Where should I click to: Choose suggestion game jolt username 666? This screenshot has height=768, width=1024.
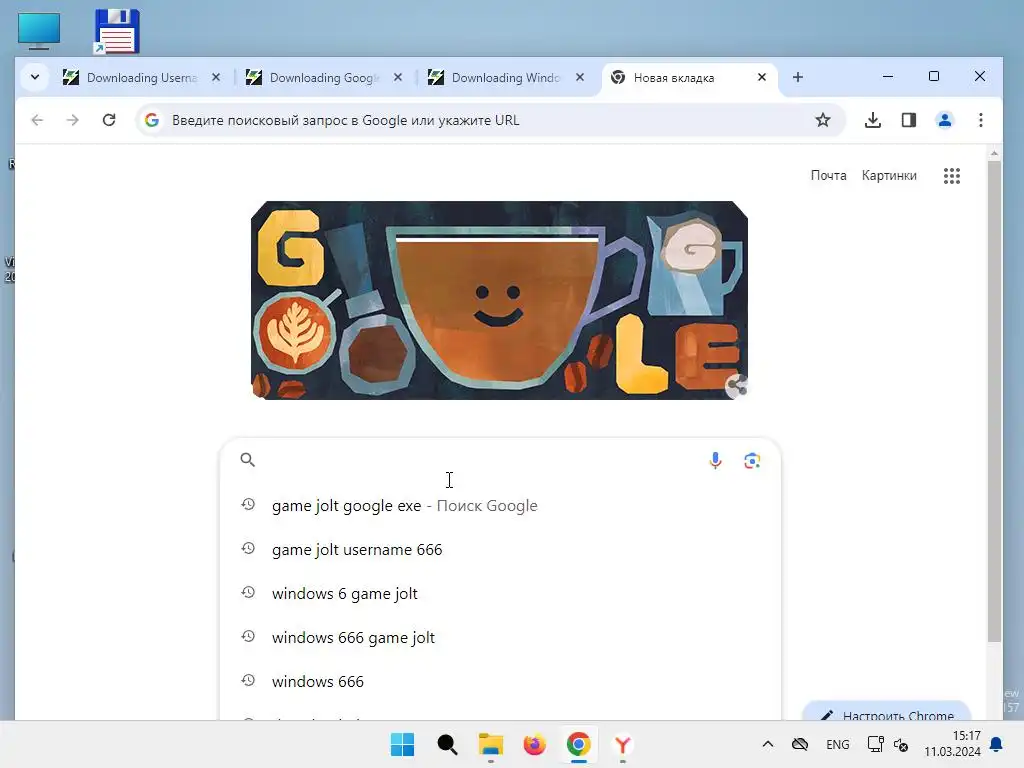(500, 549)
